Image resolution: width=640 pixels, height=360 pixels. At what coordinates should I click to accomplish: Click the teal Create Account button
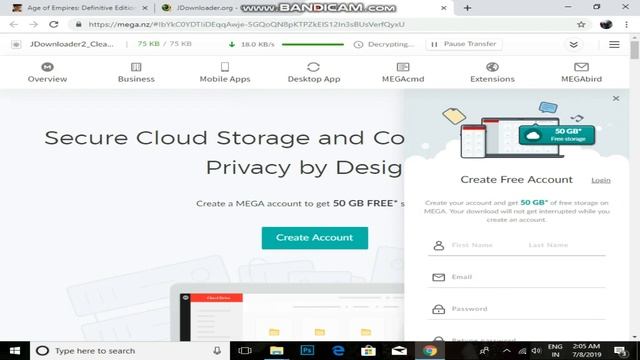pyautogui.click(x=315, y=238)
